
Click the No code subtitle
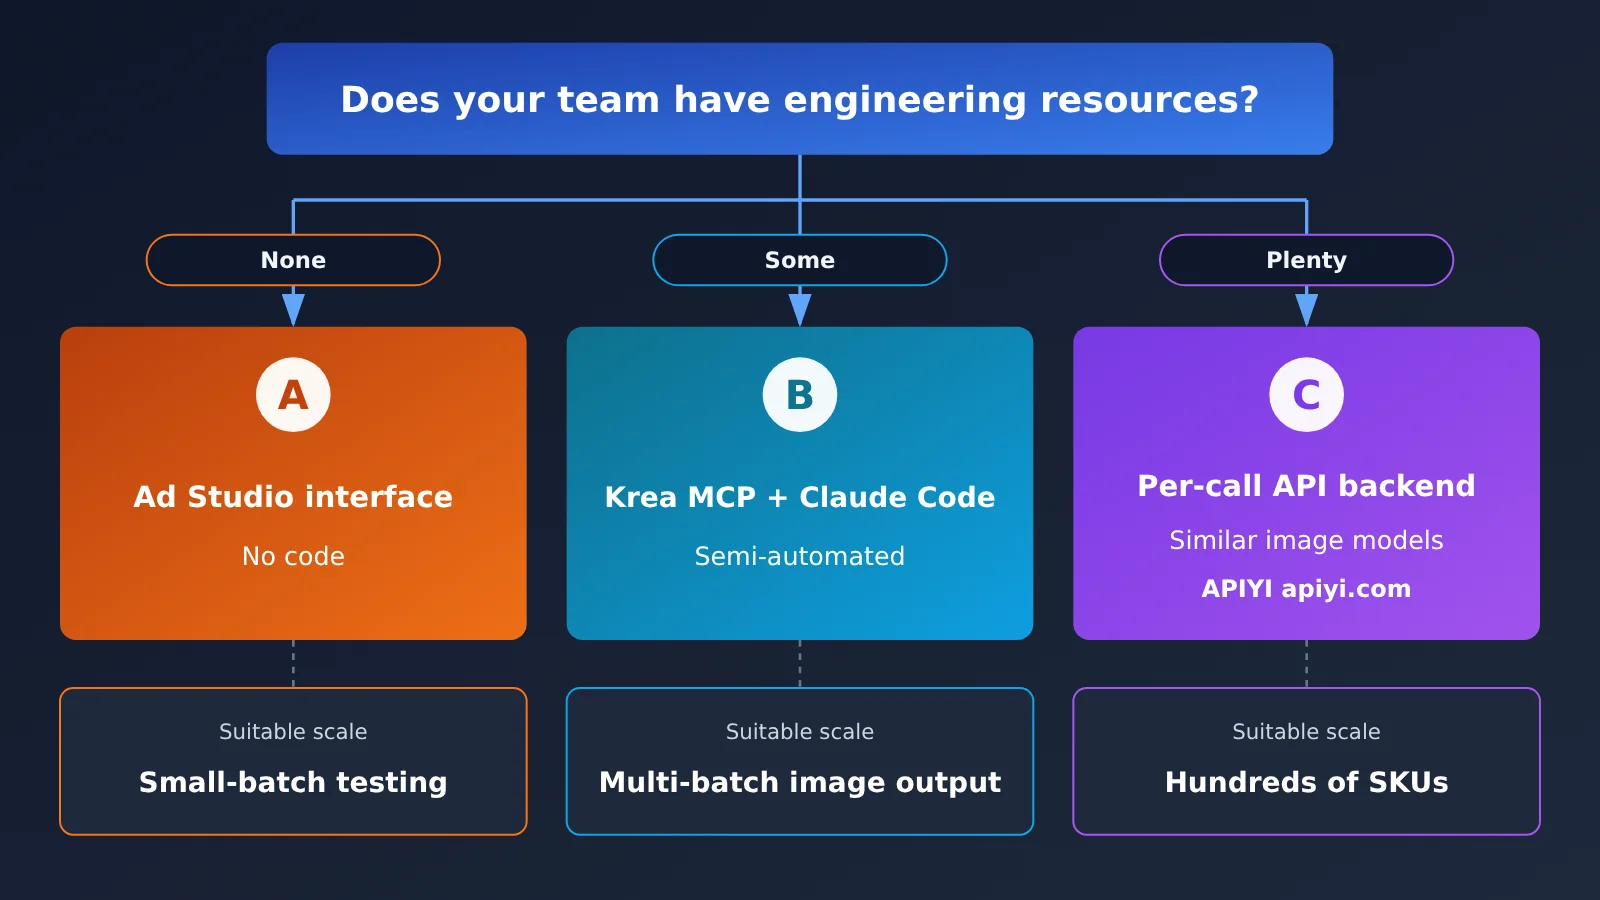click(x=293, y=556)
